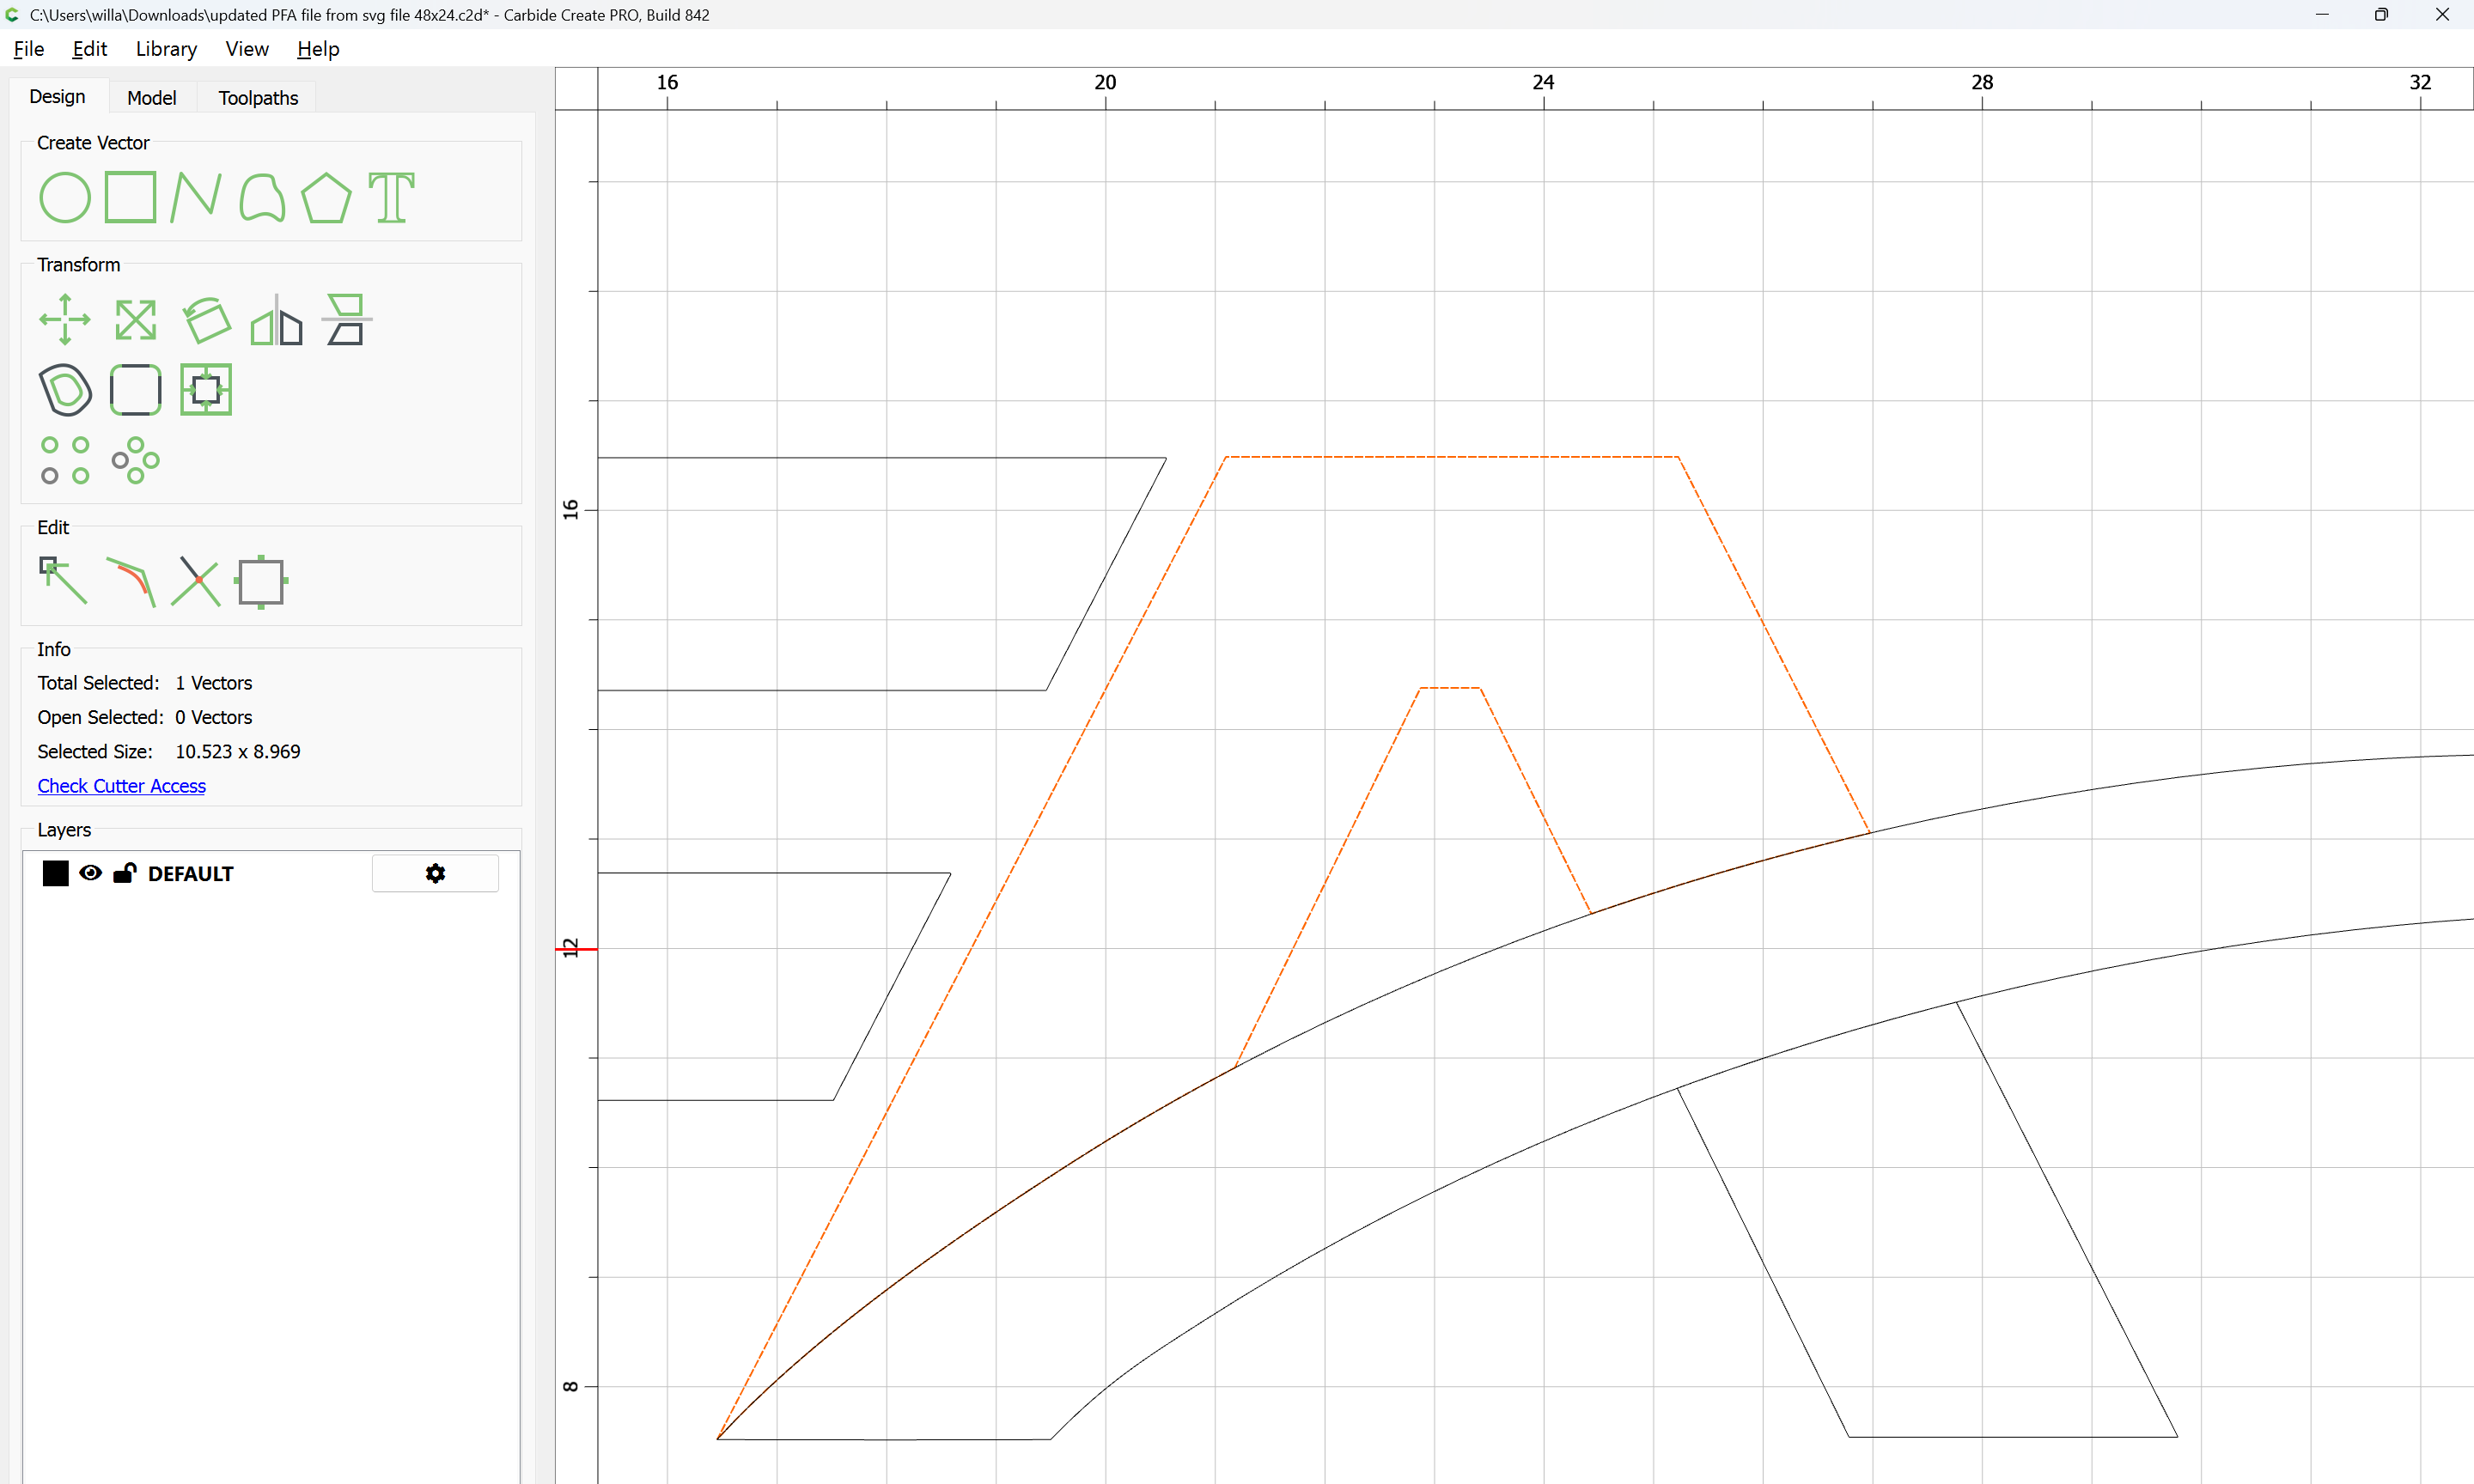This screenshot has height=1484, width=2474.
Task: Click the Check Cutter Access link
Action: click(121, 786)
